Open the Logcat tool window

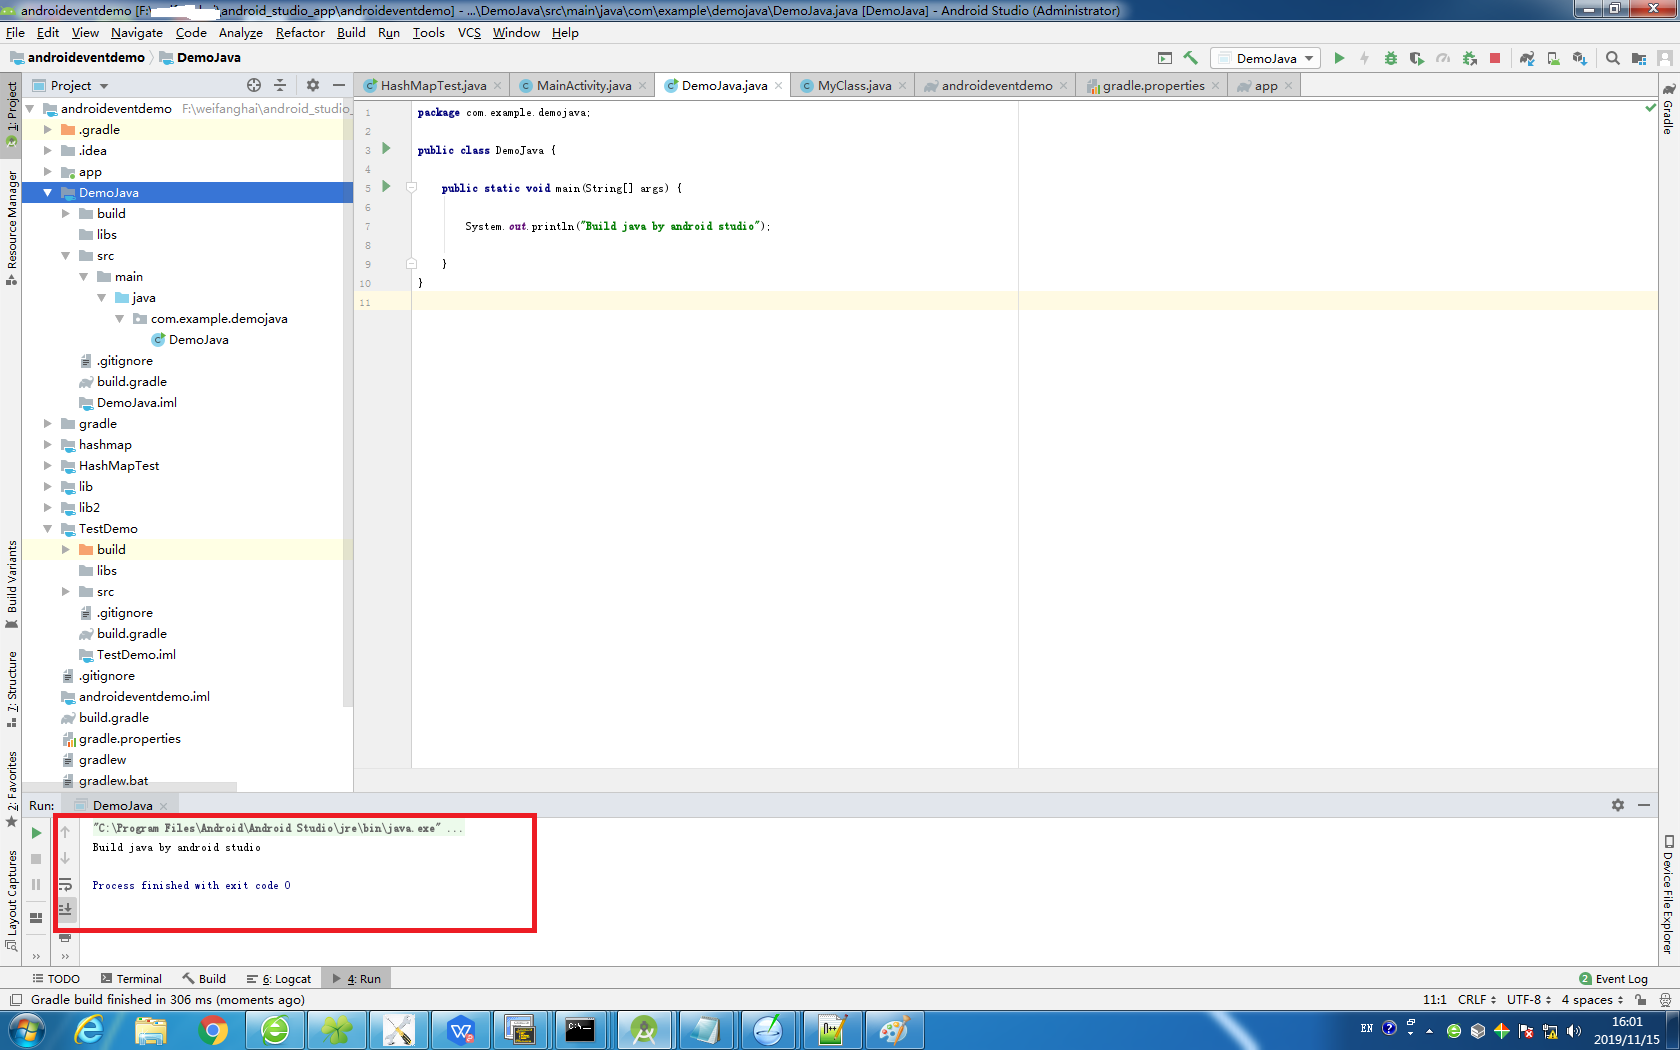(x=279, y=979)
